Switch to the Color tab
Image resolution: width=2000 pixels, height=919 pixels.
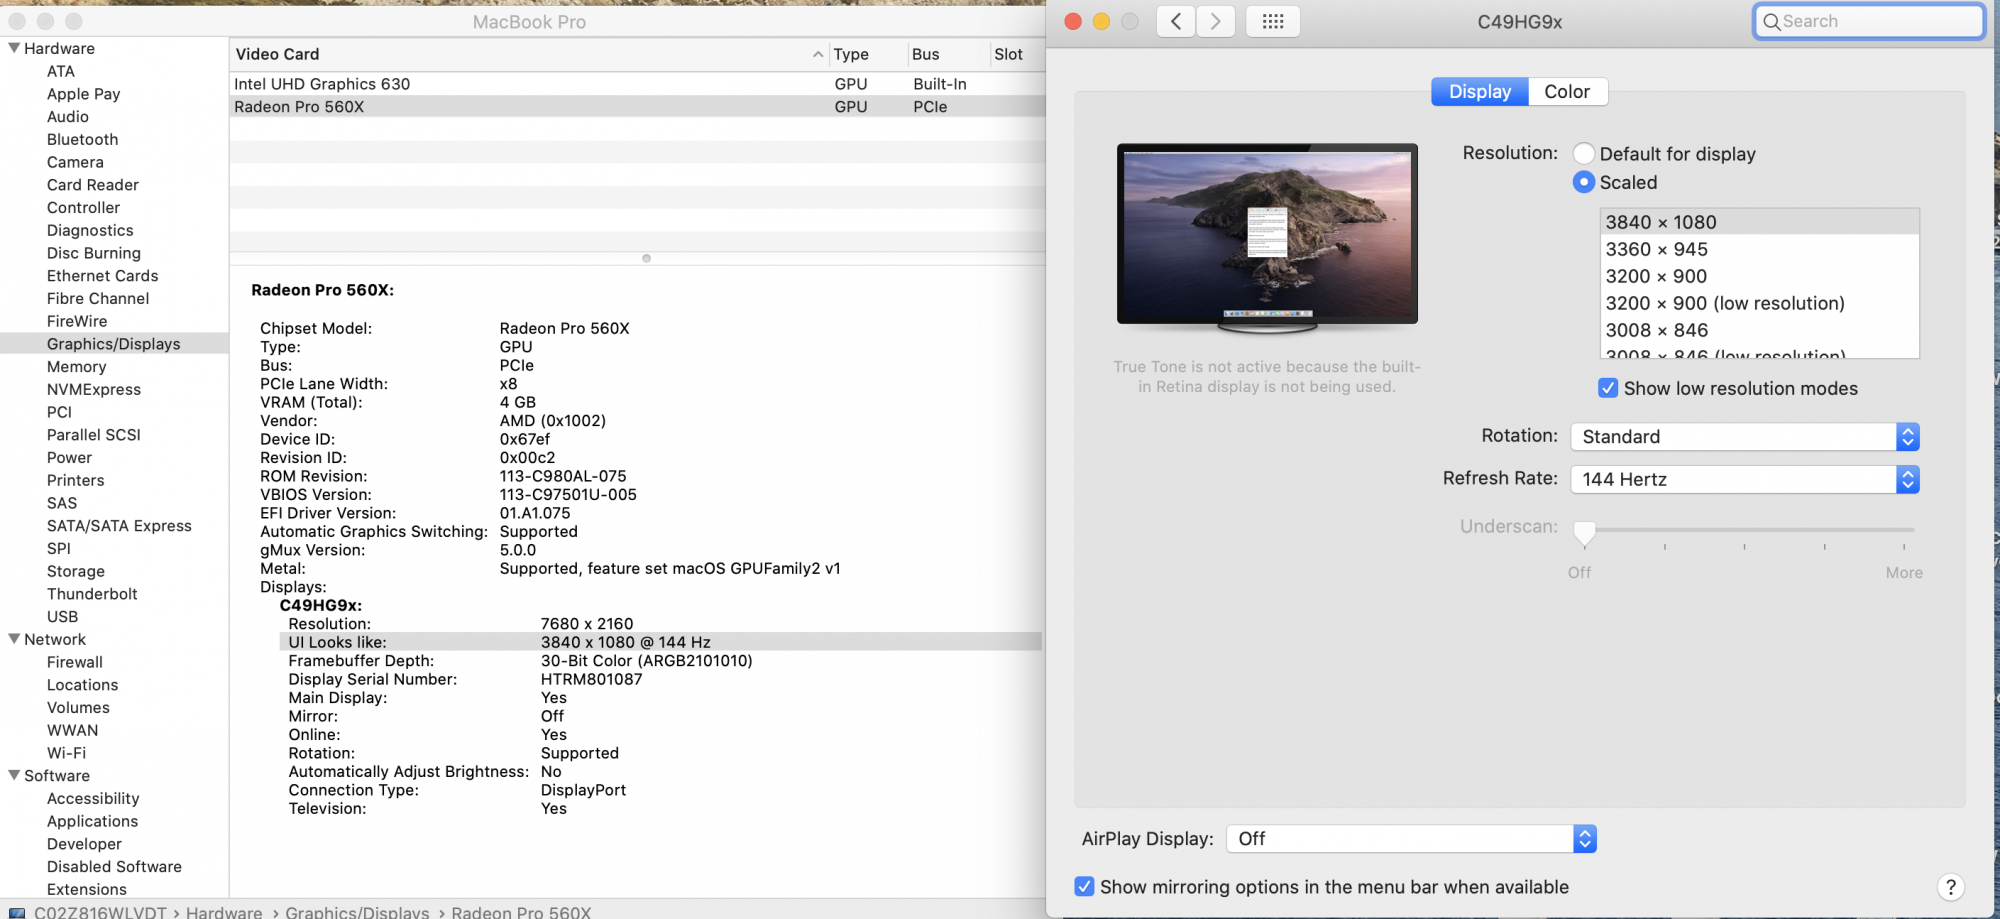click(x=1567, y=92)
